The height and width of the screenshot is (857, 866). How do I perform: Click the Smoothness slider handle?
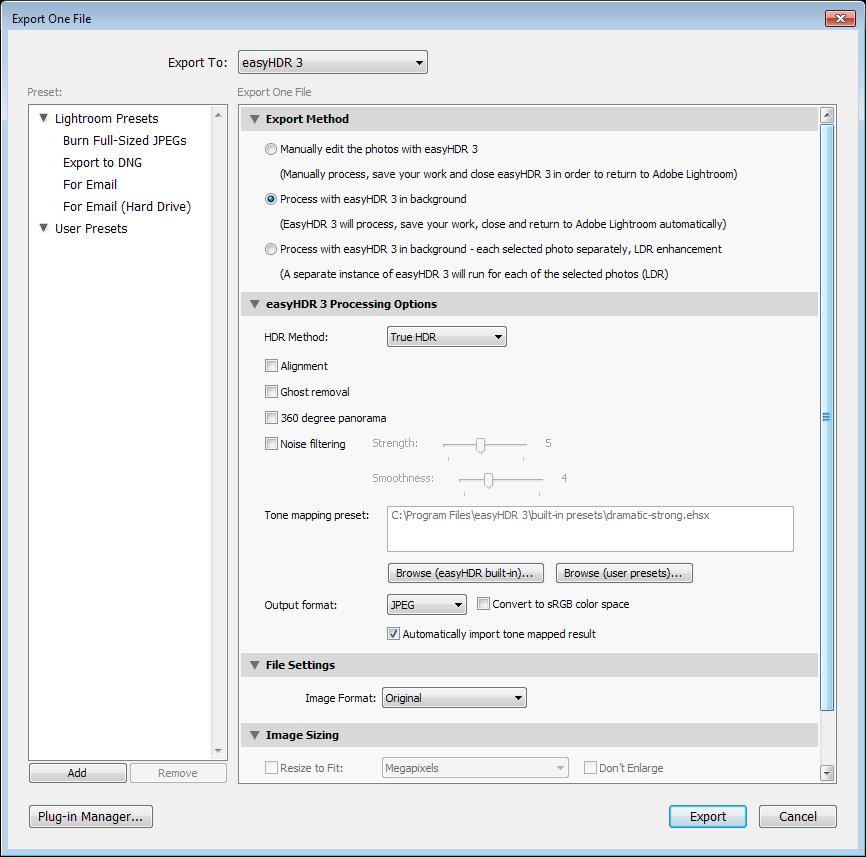[x=488, y=480]
